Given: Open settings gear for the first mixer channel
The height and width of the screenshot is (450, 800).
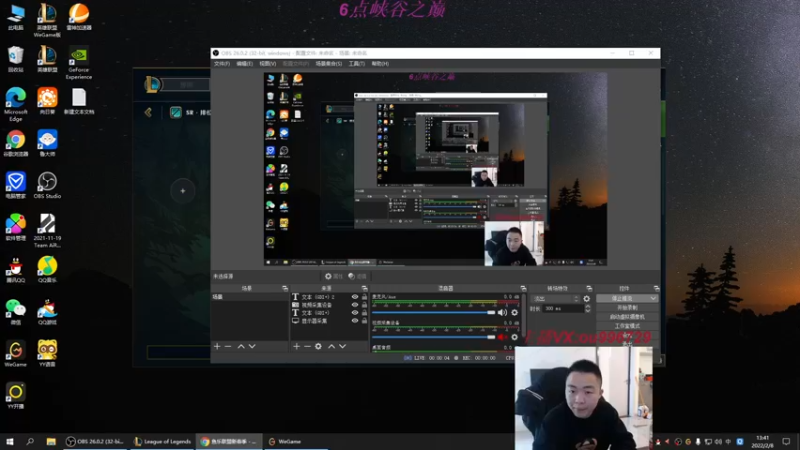Looking at the screenshot, I should [x=514, y=312].
